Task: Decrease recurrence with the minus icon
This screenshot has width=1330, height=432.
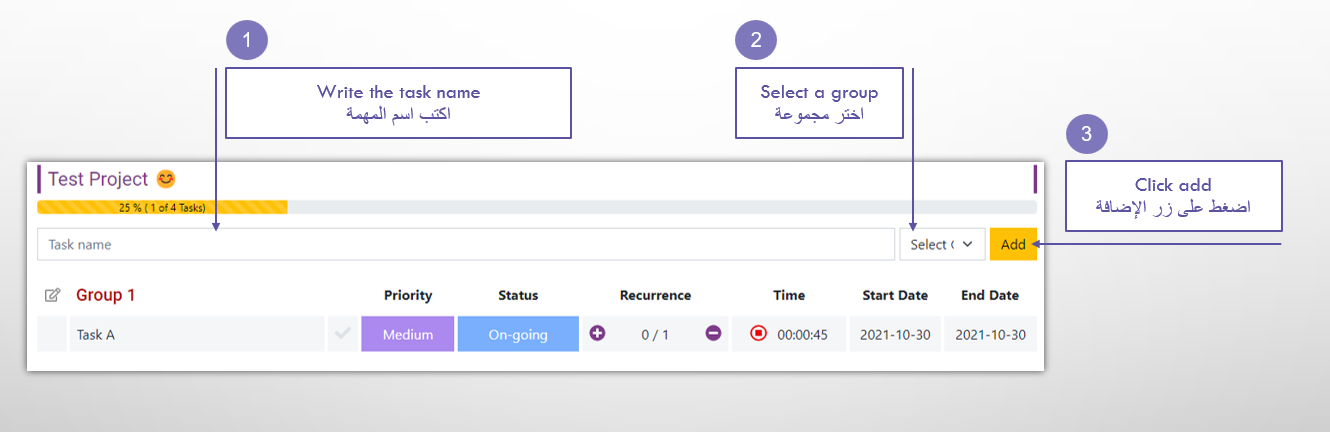Action: (x=713, y=334)
